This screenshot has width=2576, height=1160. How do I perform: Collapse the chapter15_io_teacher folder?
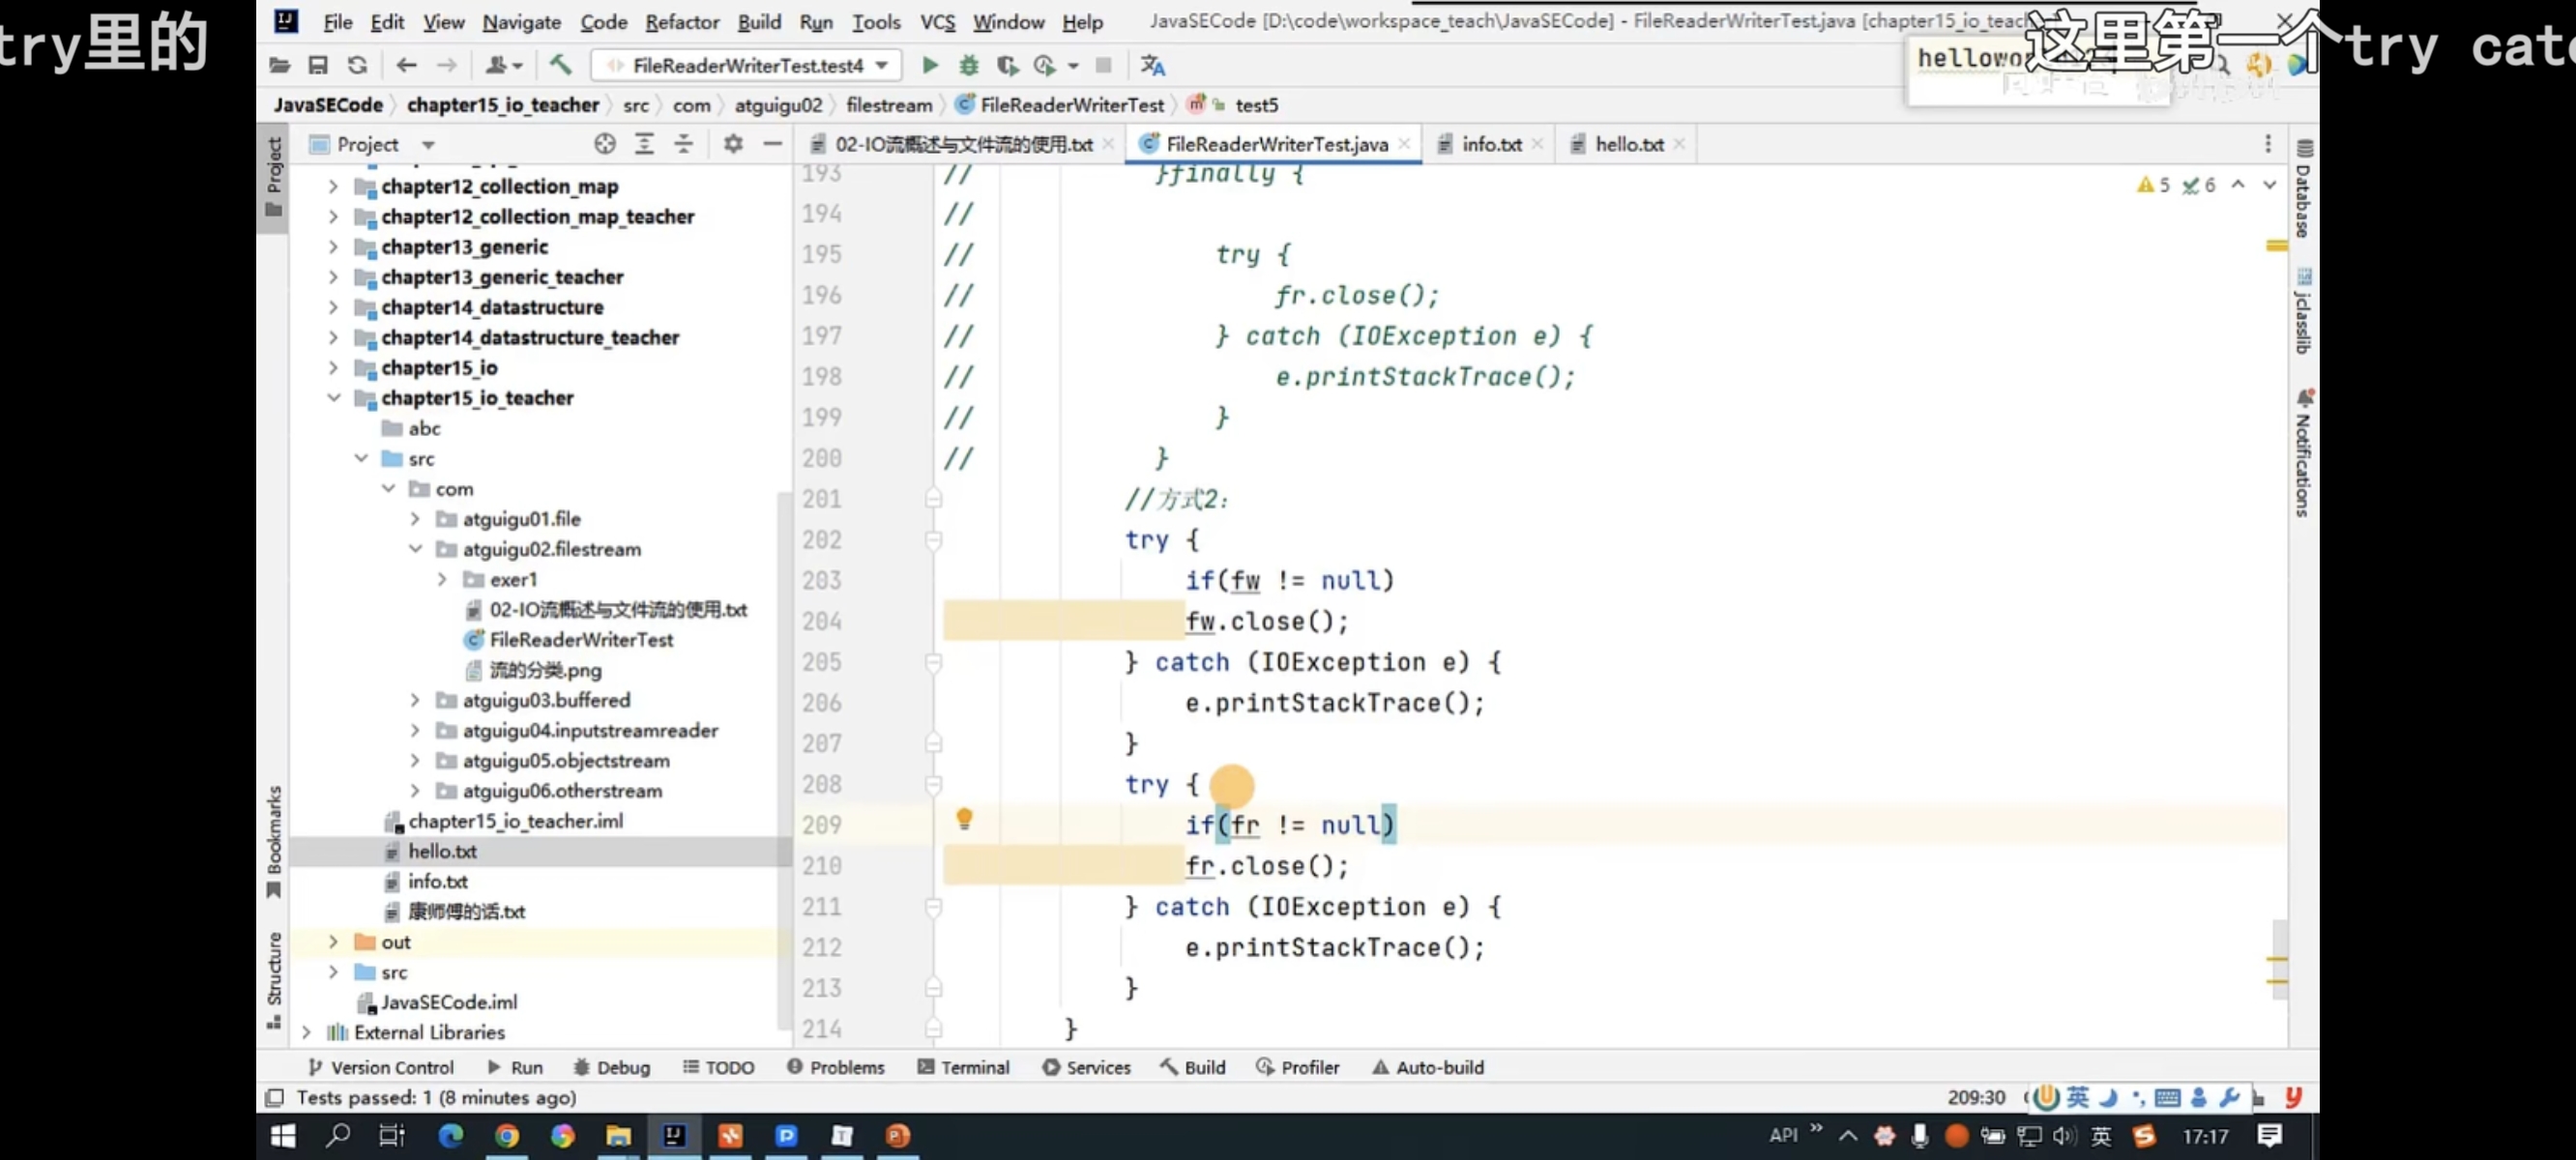point(334,398)
